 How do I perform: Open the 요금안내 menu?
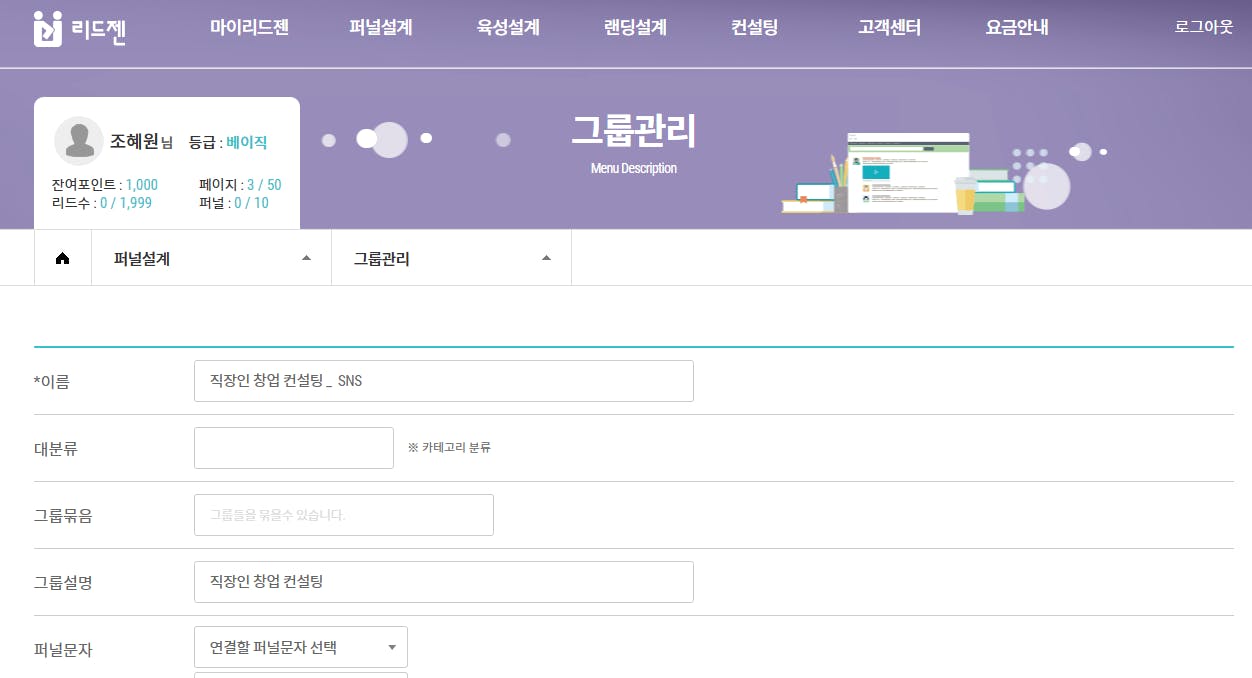coord(1017,28)
